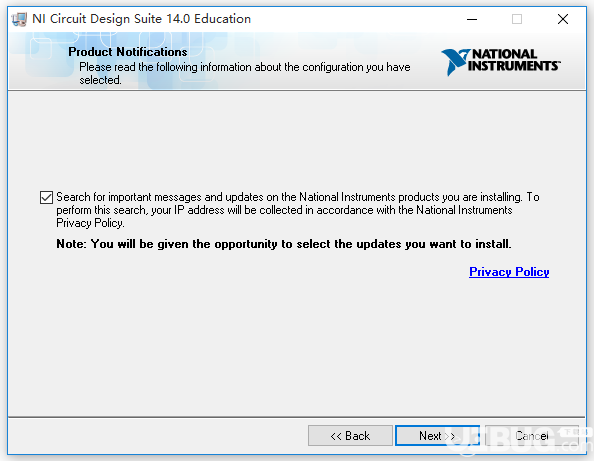Proceed with the Next >> button
The image size is (594, 461).
click(437, 436)
